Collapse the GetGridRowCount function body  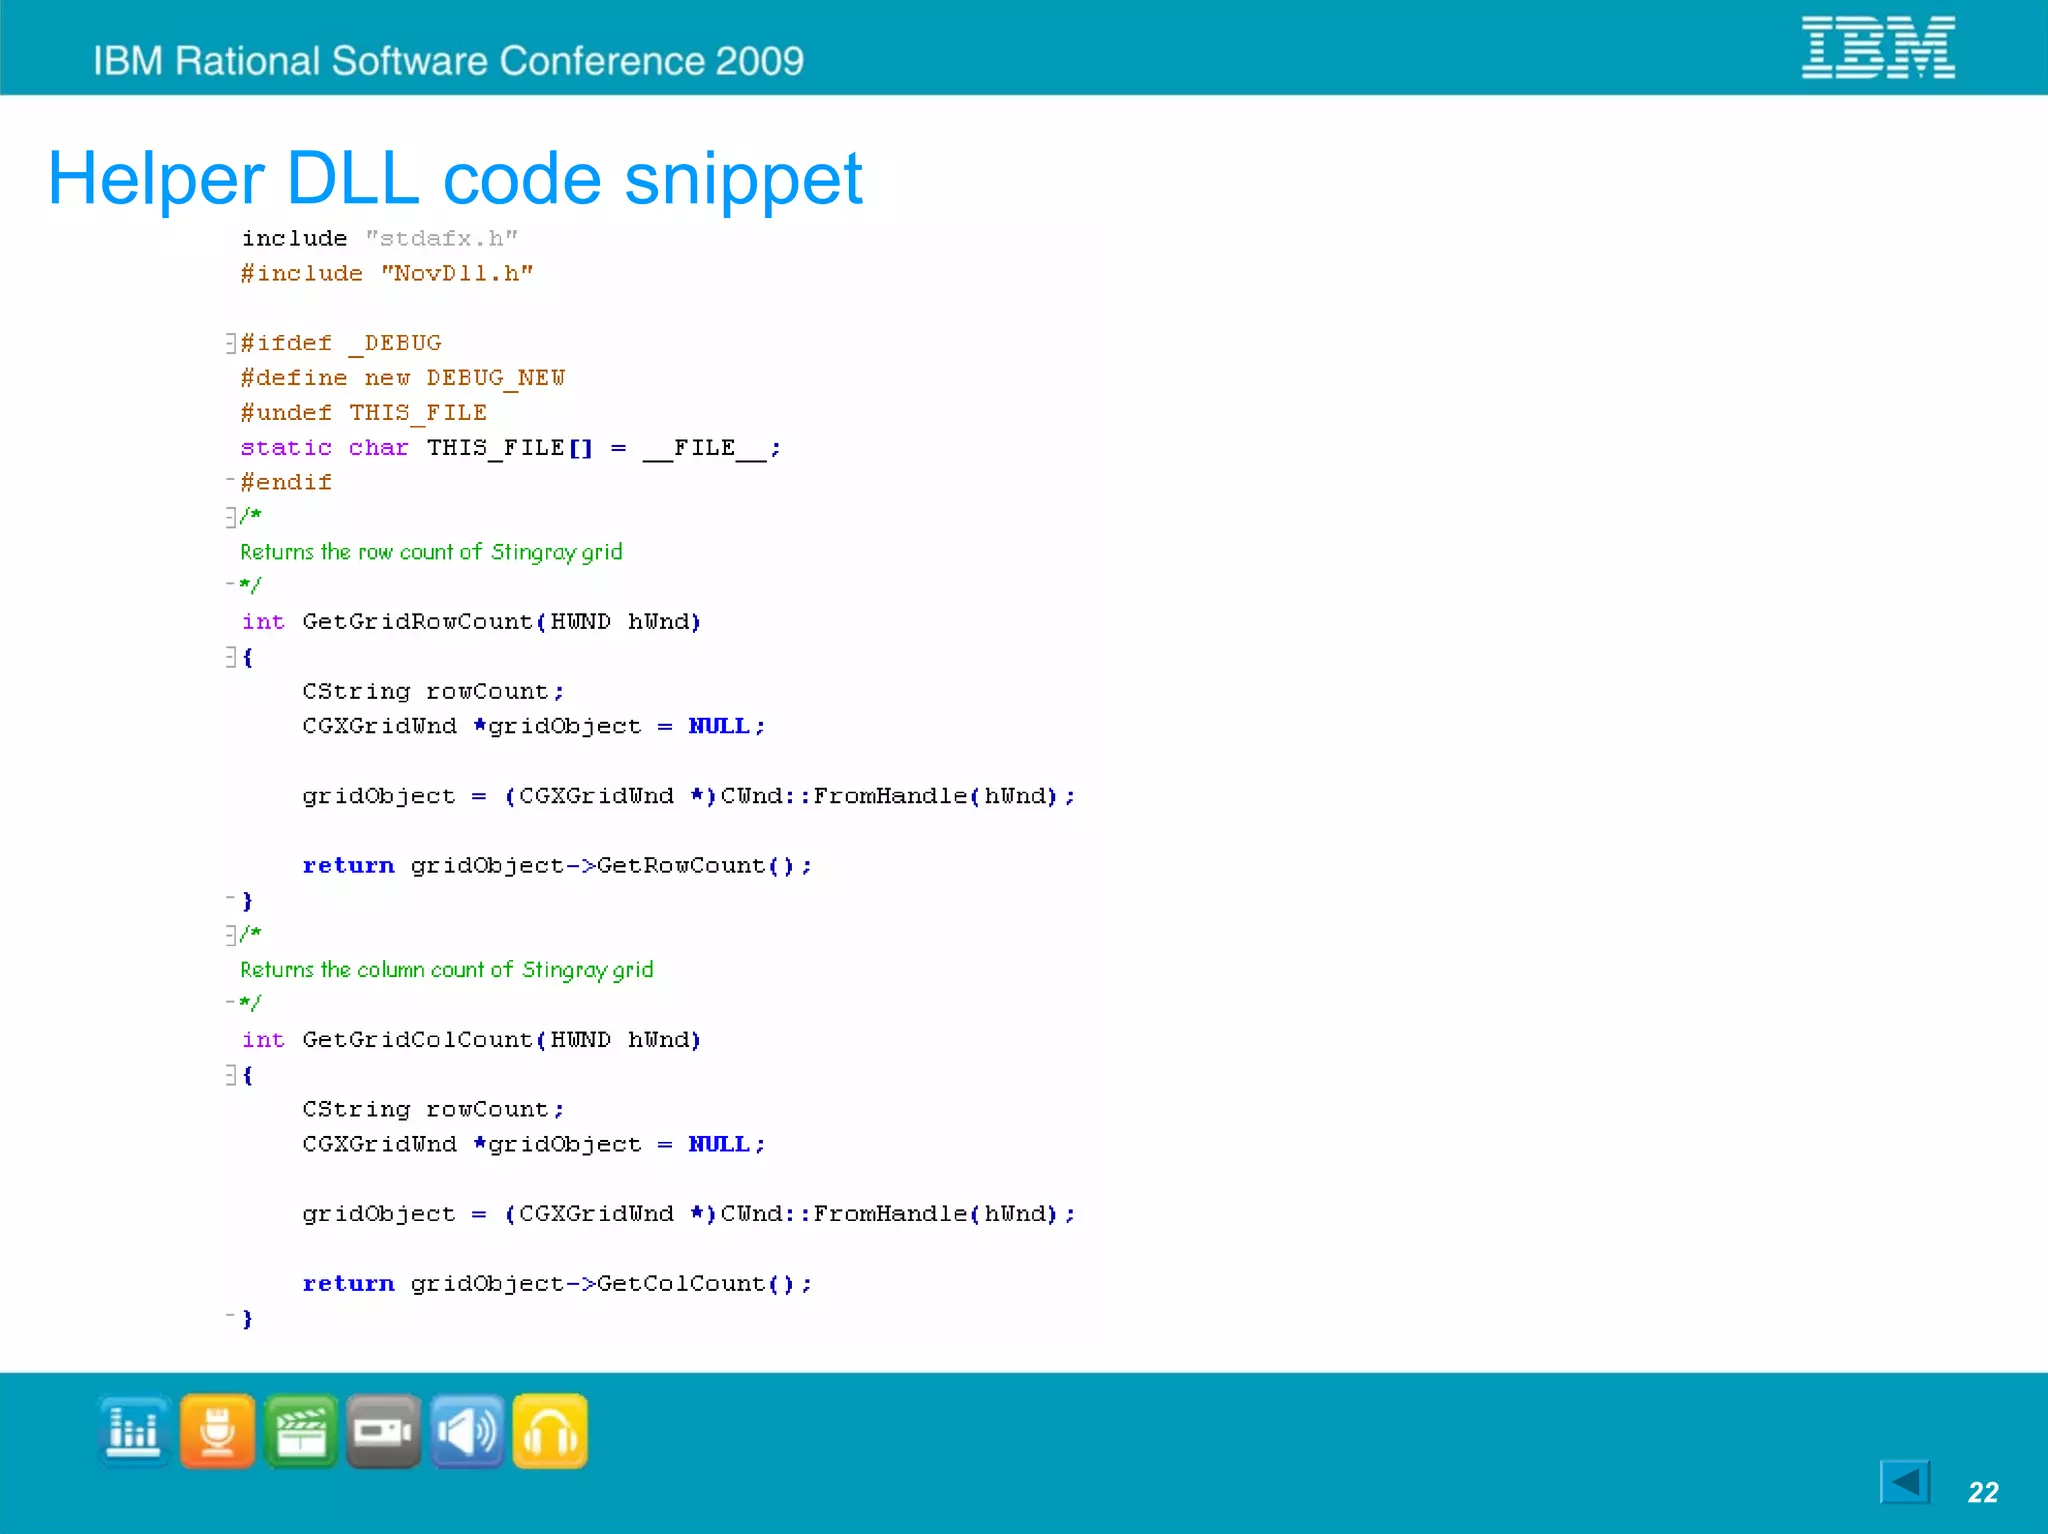230,656
